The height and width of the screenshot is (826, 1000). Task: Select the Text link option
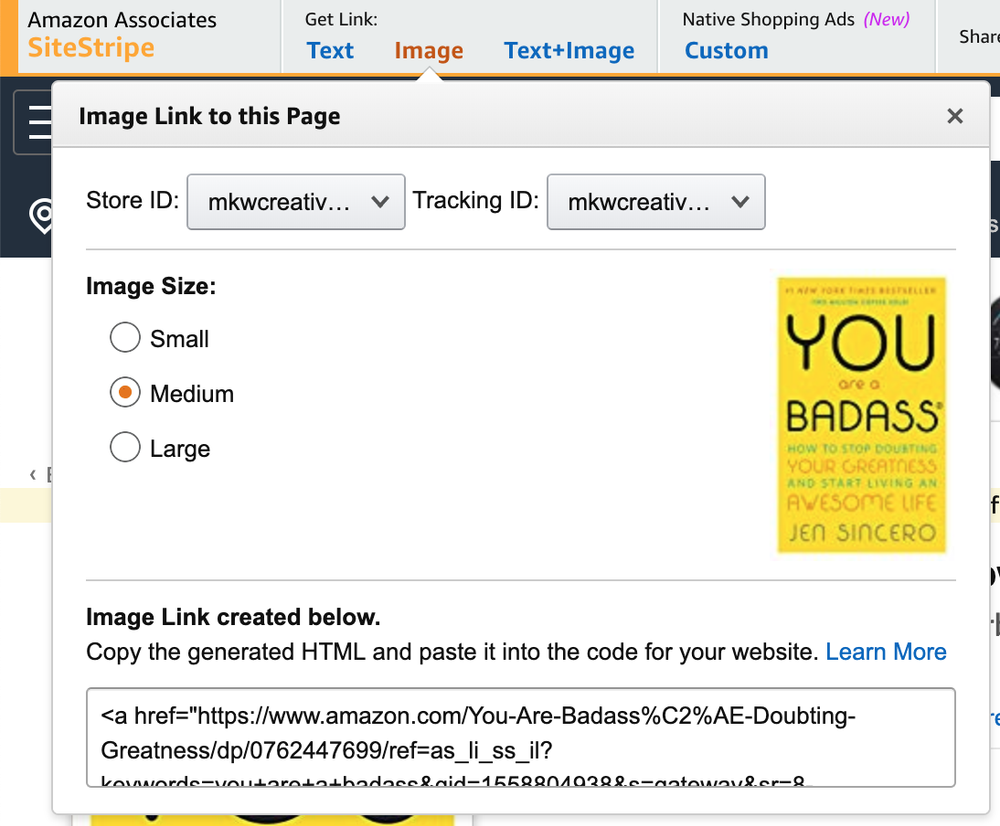[330, 50]
